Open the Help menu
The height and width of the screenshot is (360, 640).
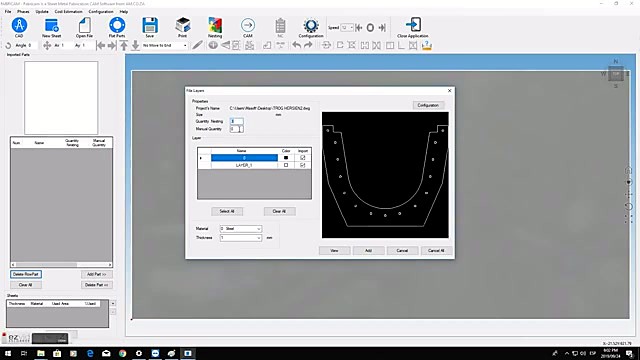tap(124, 11)
